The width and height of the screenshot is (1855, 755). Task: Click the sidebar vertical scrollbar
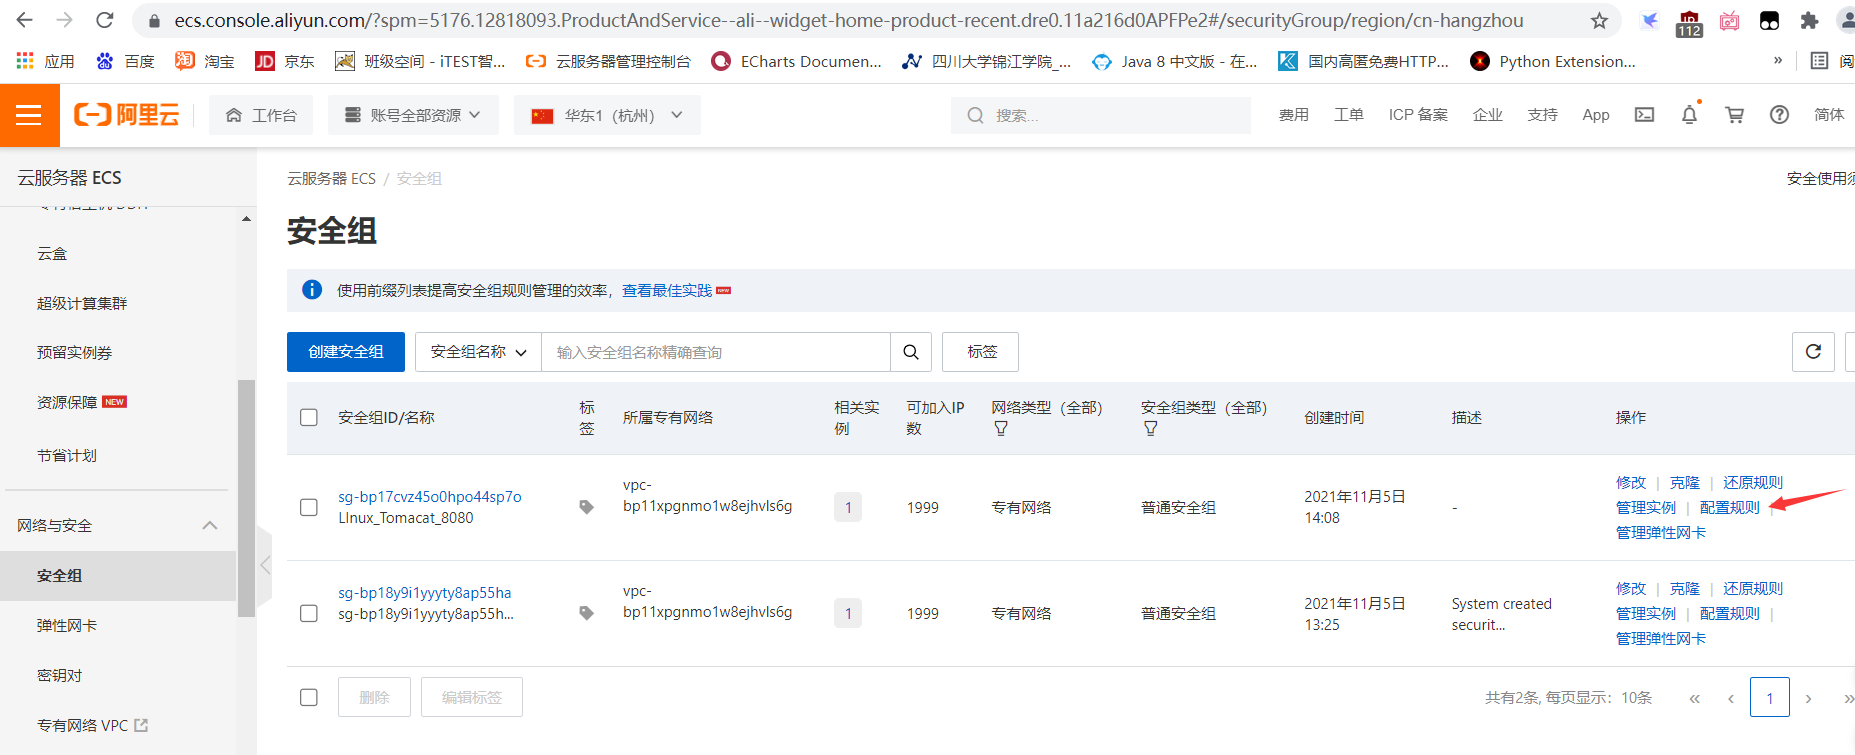click(x=246, y=498)
